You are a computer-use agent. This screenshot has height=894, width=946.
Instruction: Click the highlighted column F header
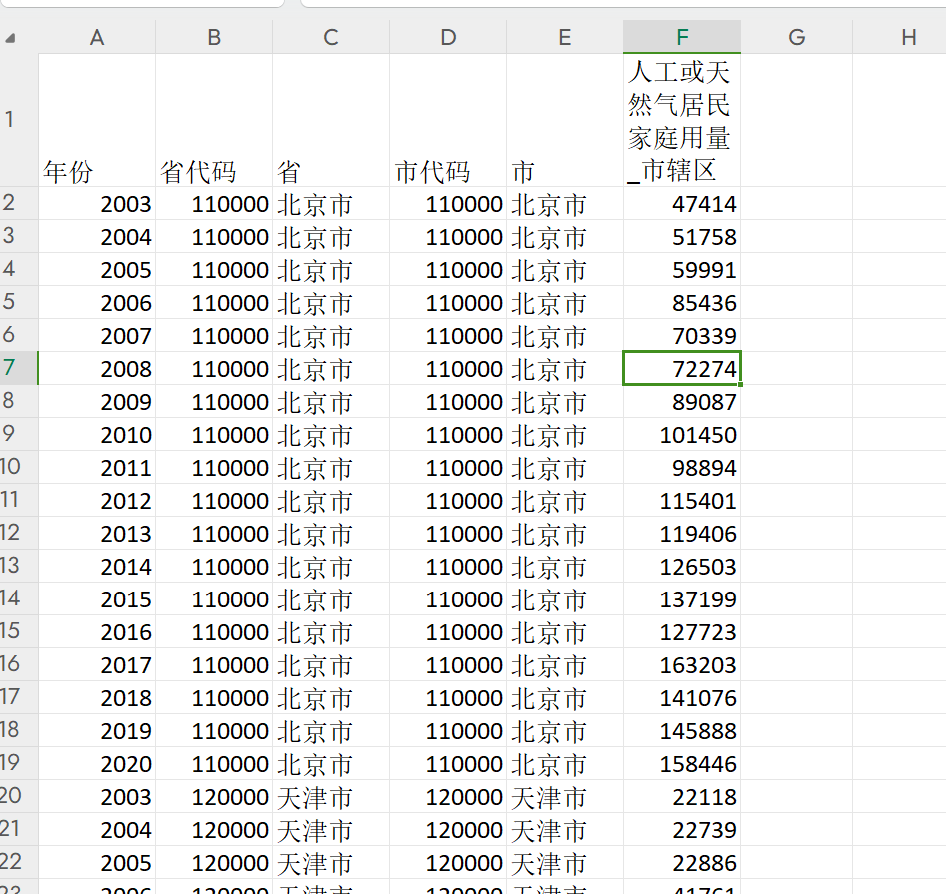tap(682, 37)
